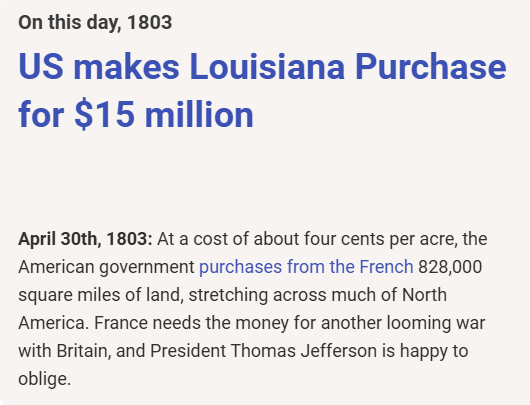
Task: Click the word 'million' in the headline
Action: point(199,115)
